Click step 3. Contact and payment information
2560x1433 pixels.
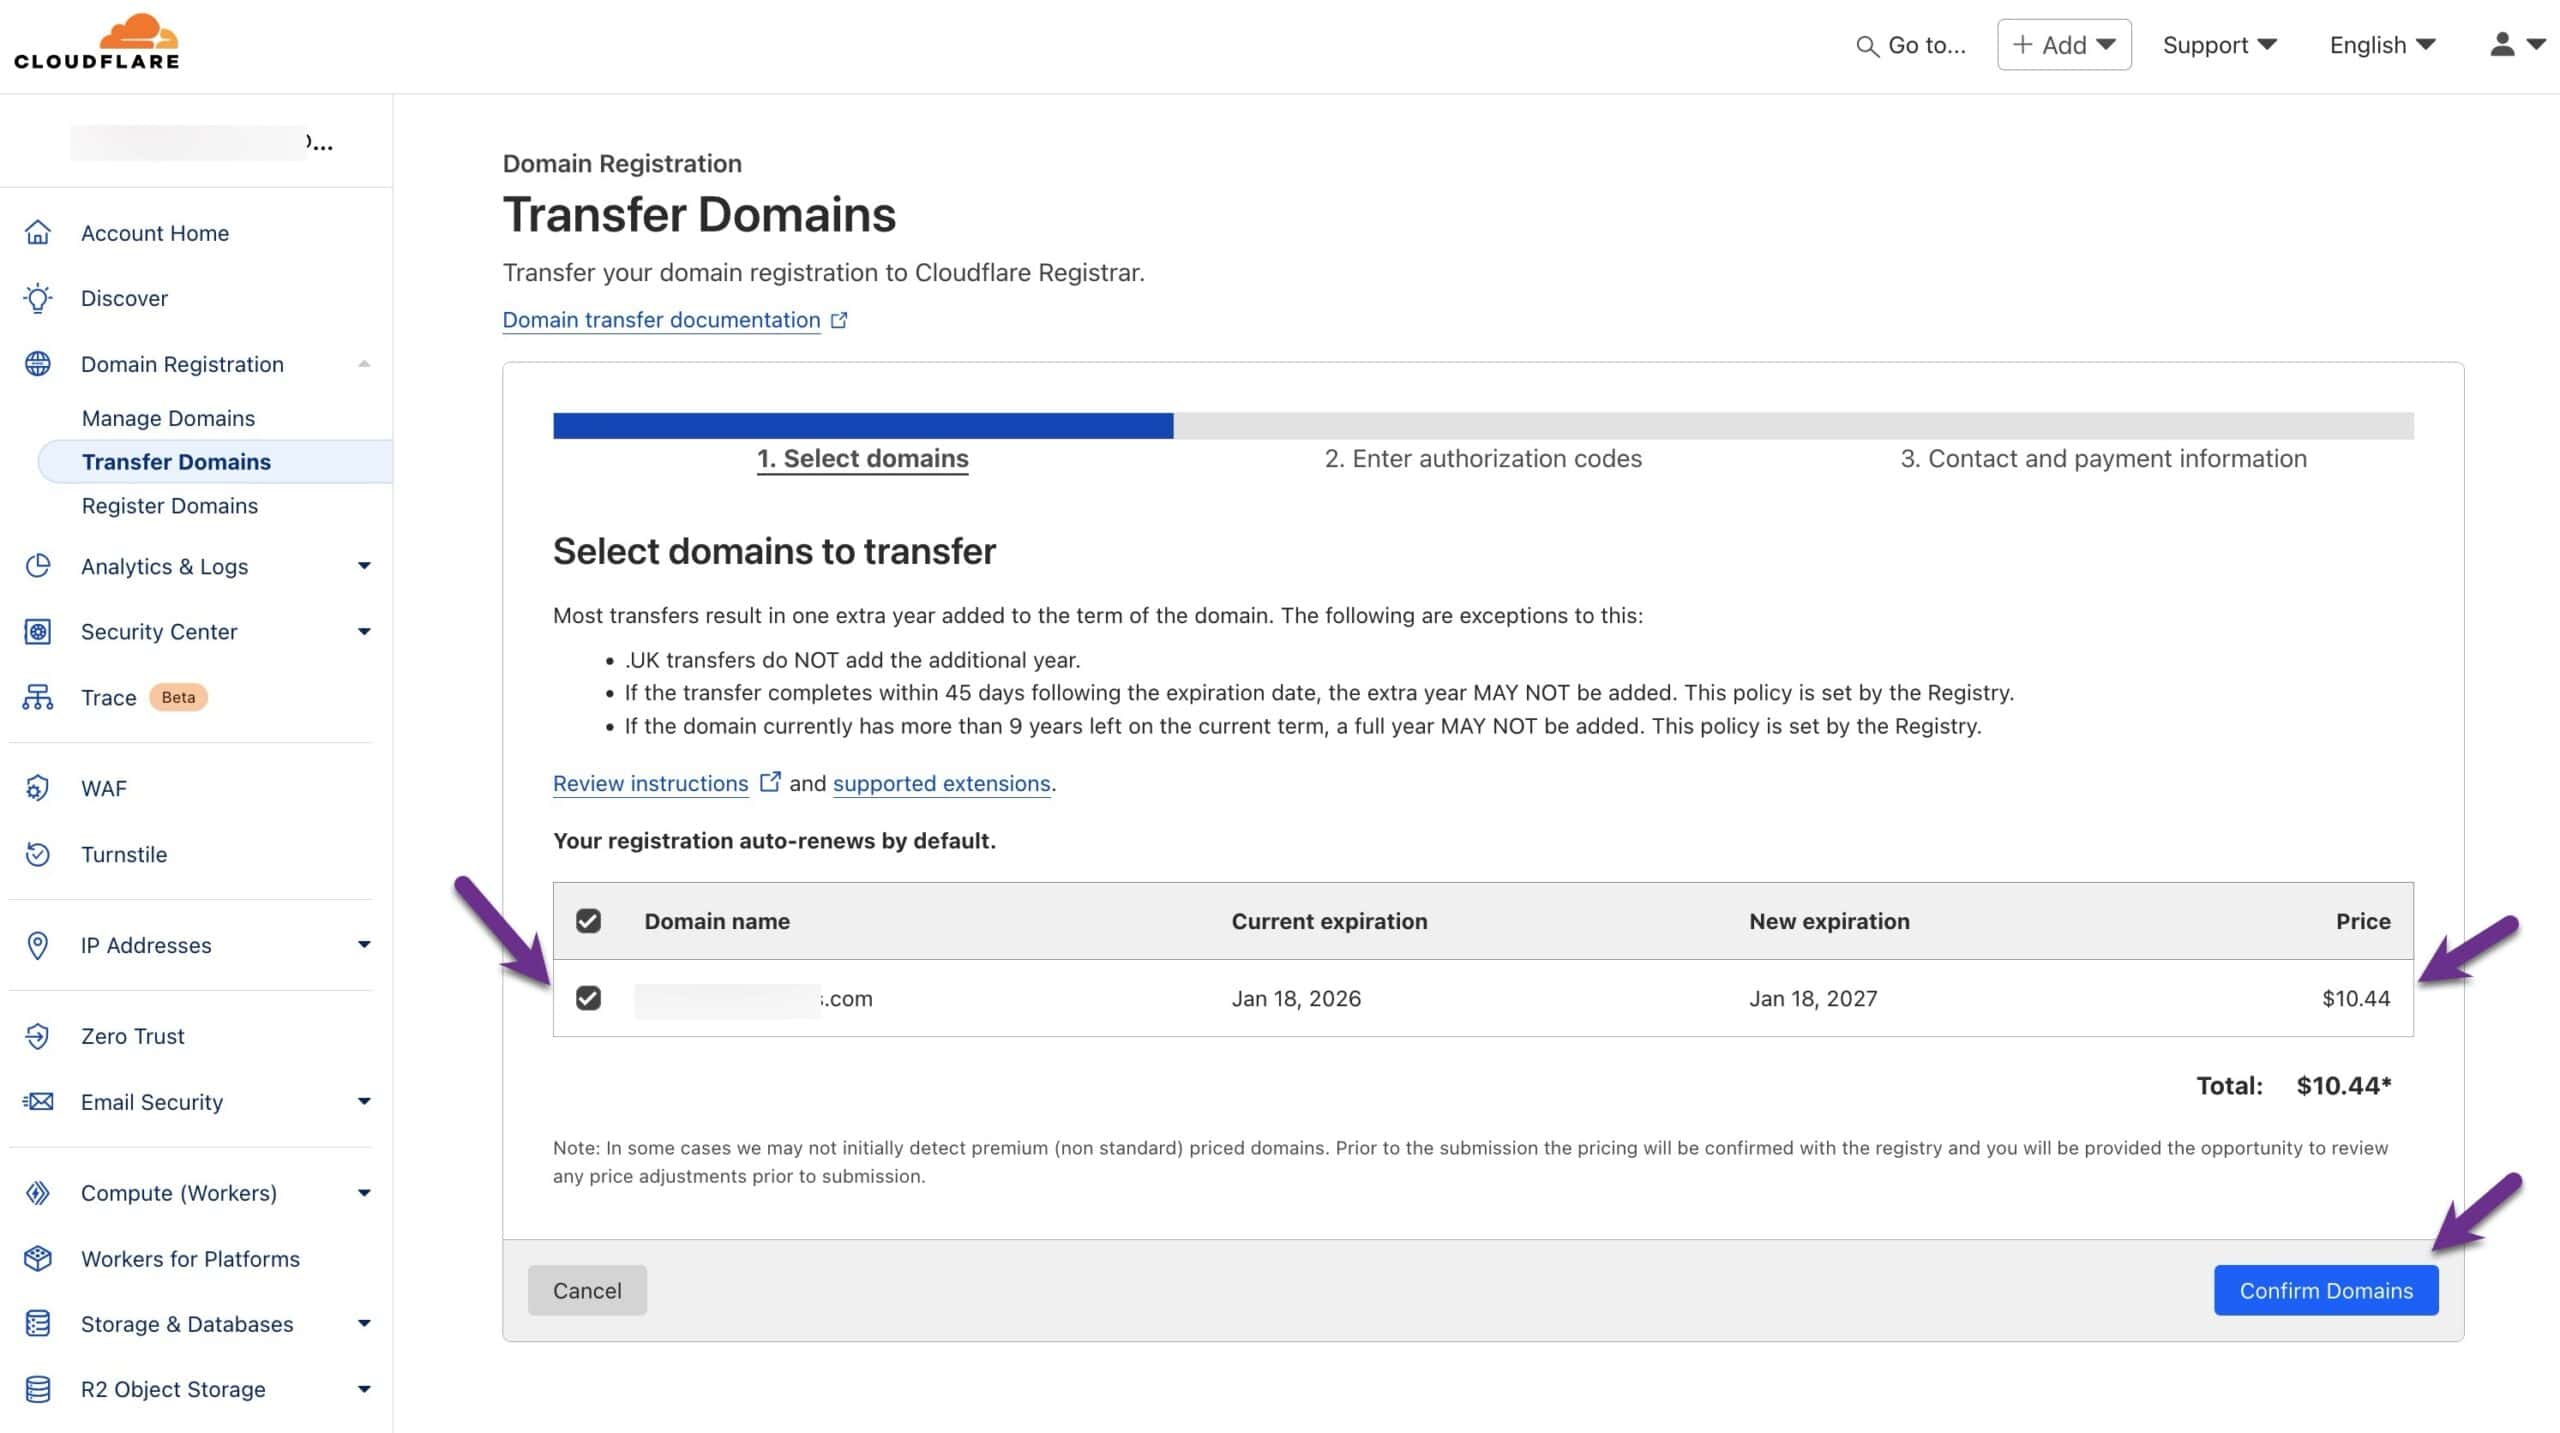click(2103, 459)
